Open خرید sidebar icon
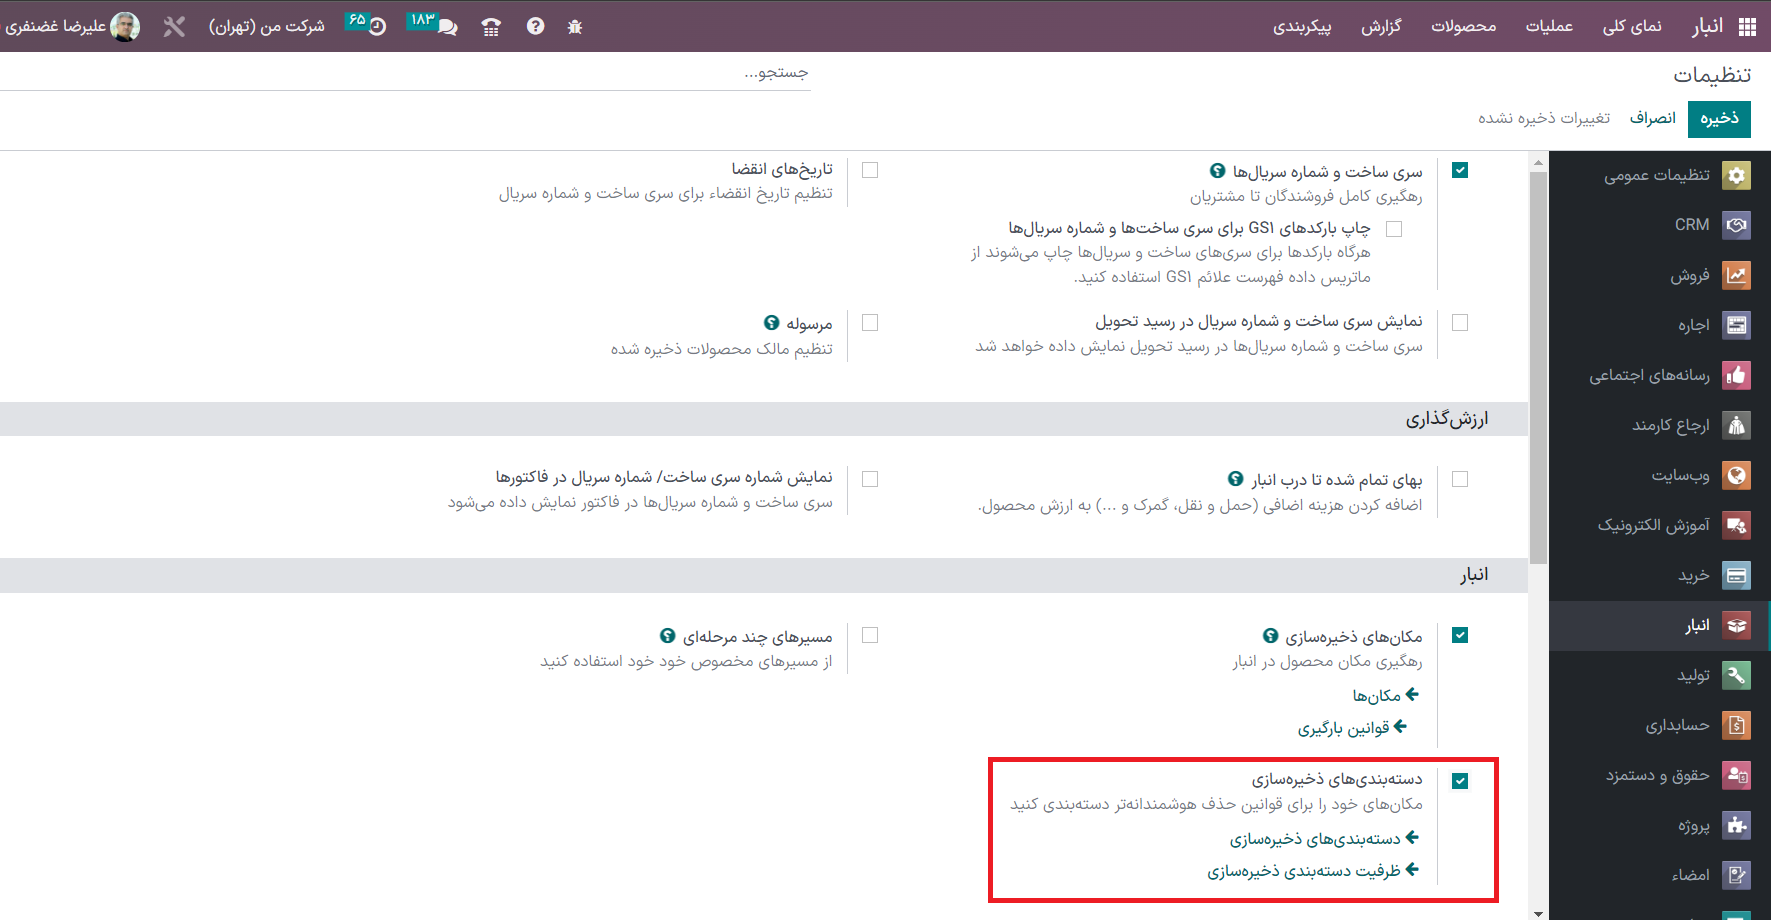The width and height of the screenshot is (1771, 920). pos(1737,575)
